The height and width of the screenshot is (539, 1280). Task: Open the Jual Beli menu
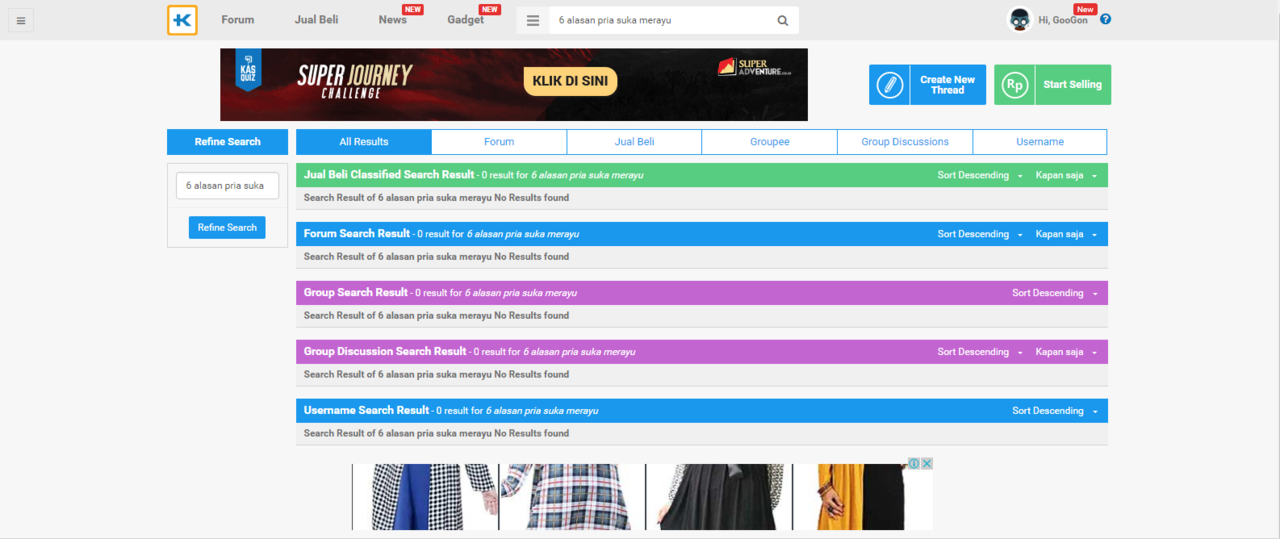(x=316, y=20)
